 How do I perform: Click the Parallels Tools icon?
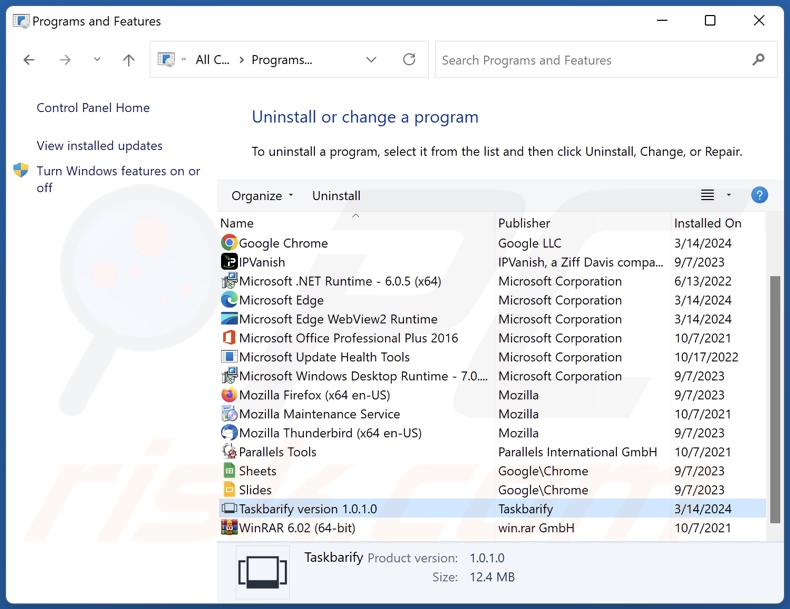point(229,451)
